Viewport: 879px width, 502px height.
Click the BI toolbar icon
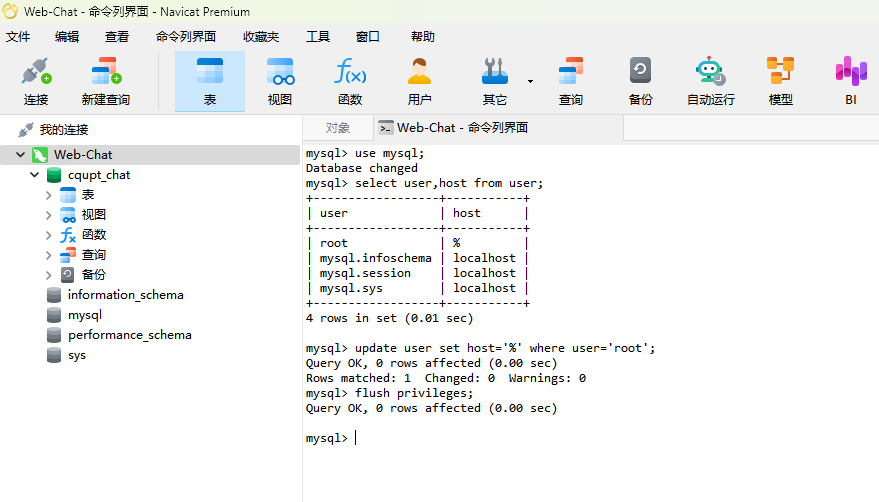(851, 81)
